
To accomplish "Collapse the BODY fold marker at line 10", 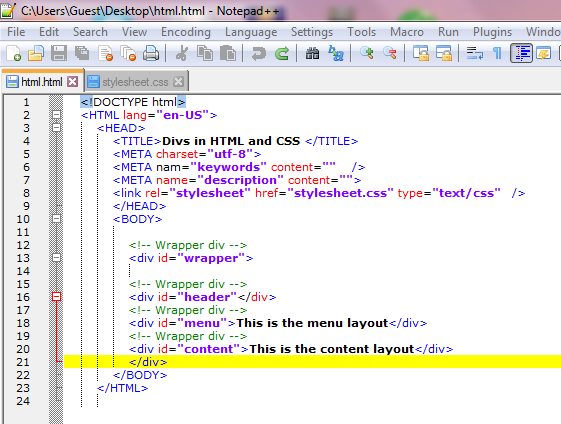I will 56,219.
